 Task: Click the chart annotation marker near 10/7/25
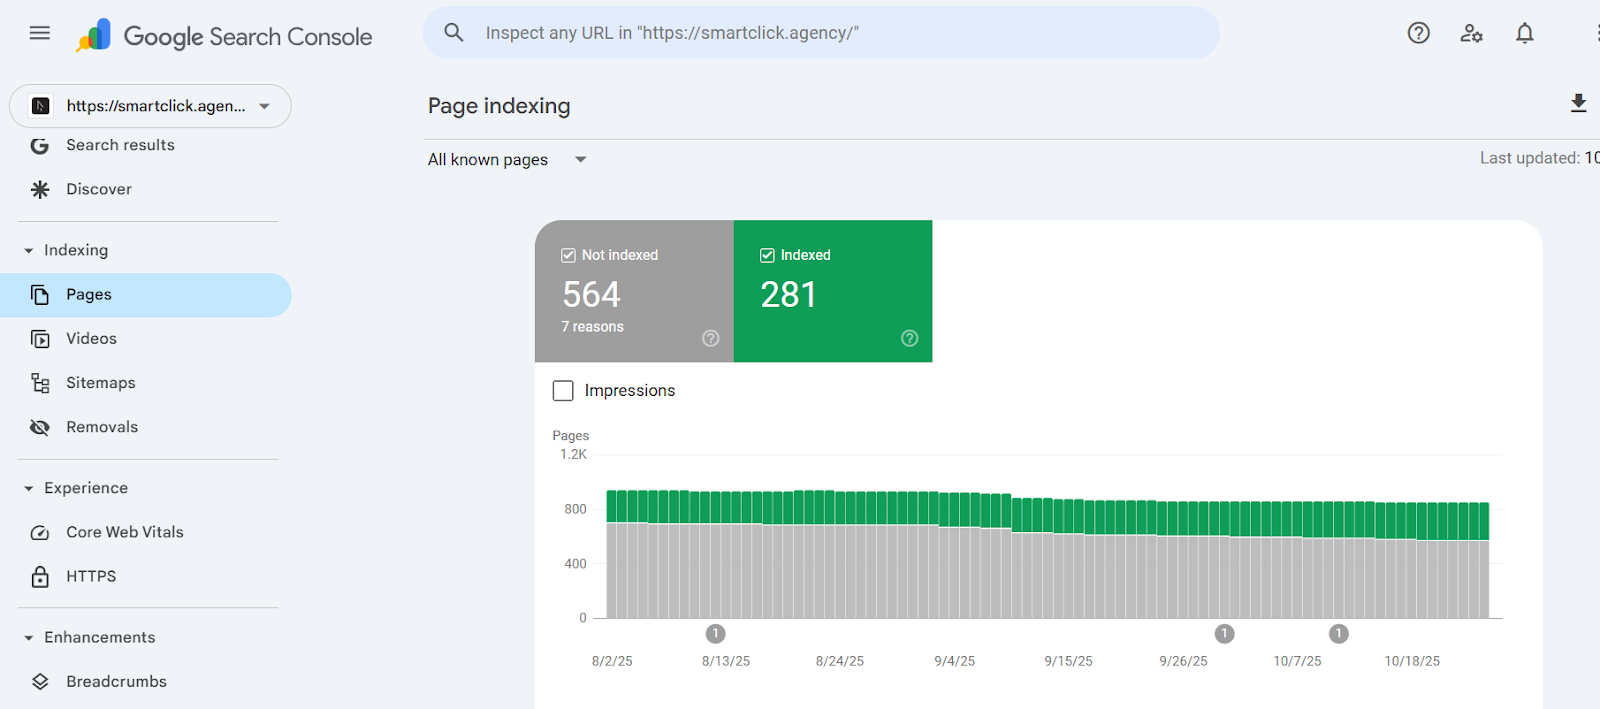1339,634
